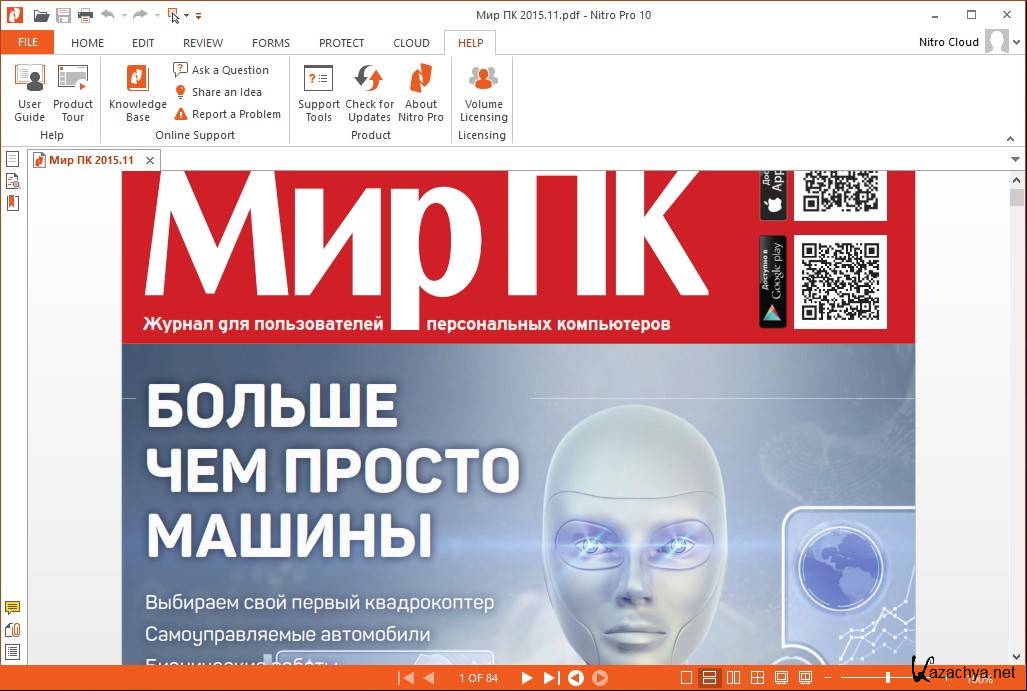Click Report a Problem
1027x691 pixels.
coord(227,114)
